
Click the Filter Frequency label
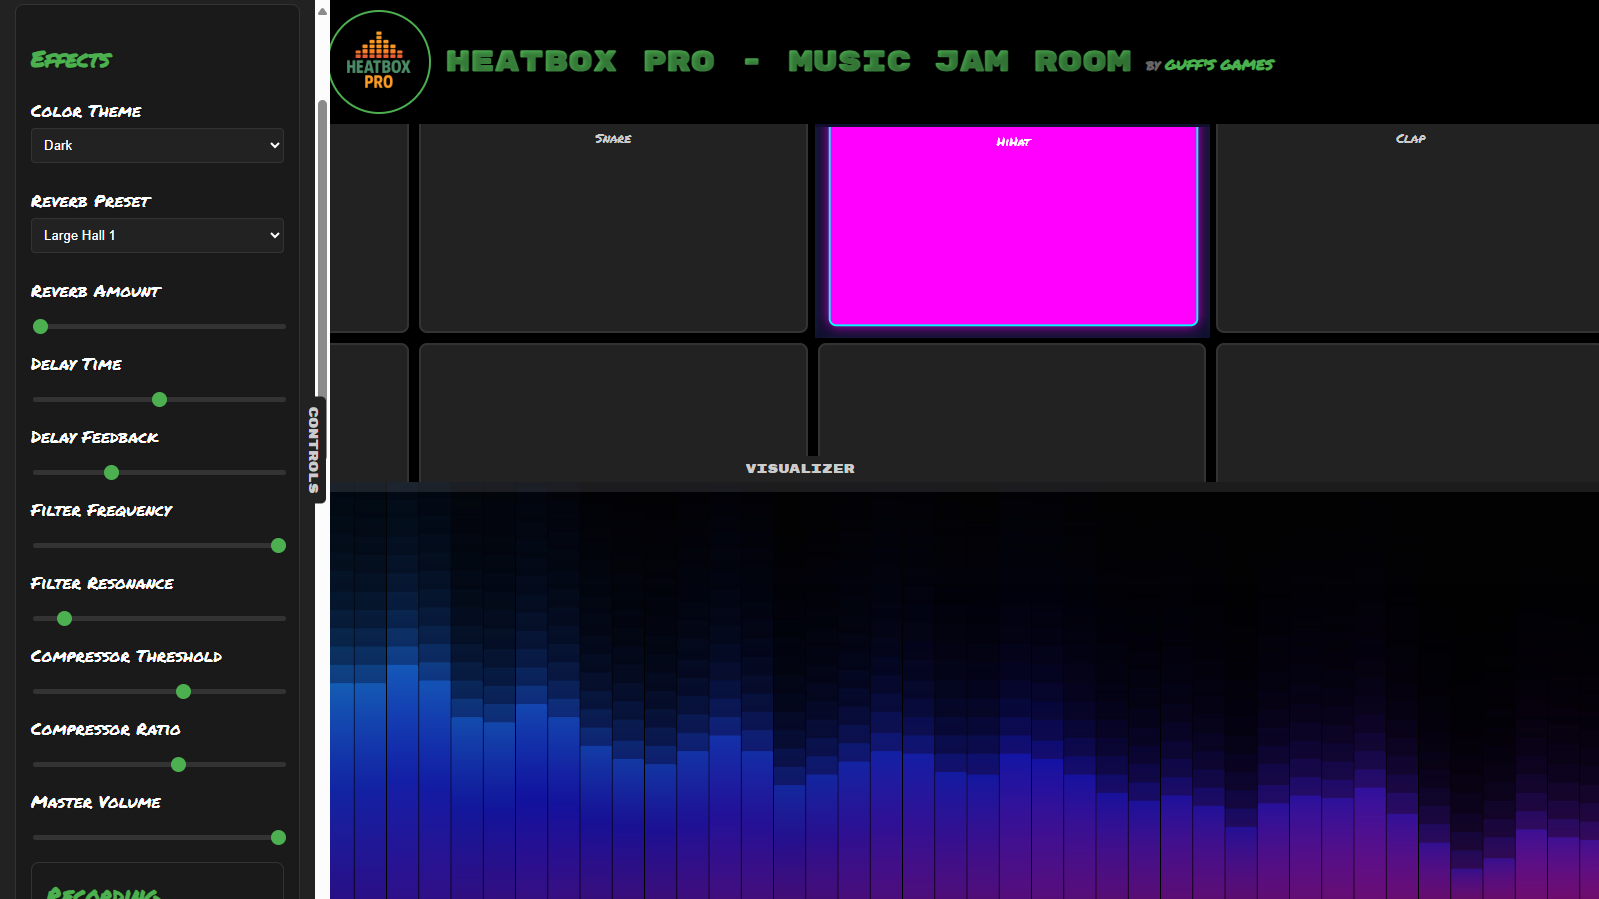pyautogui.click(x=102, y=510)
